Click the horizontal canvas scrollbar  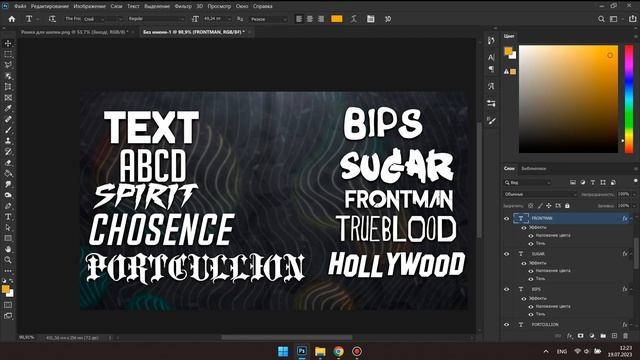pos(287,338)
